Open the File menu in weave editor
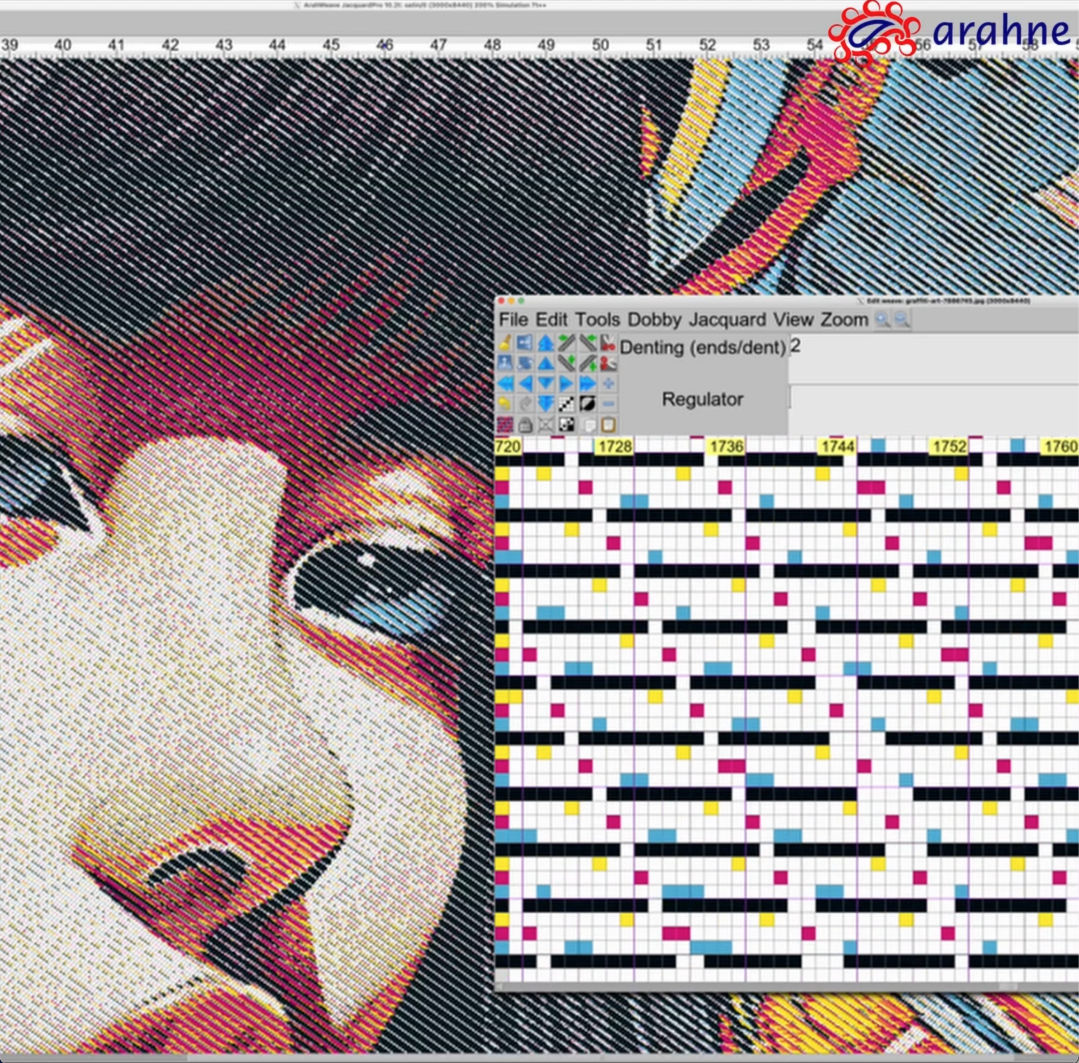 (513, 320)
